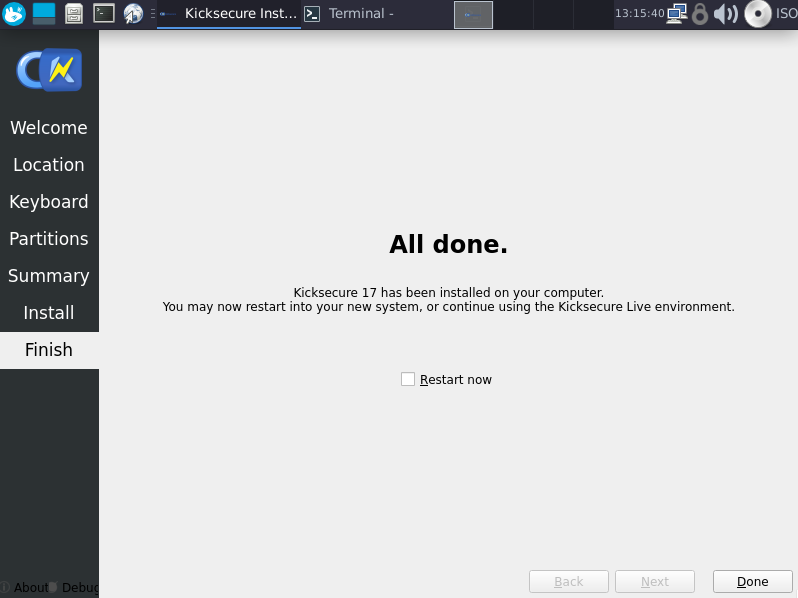
Task: Click the network connections tray icon
Action: (677, 14)
